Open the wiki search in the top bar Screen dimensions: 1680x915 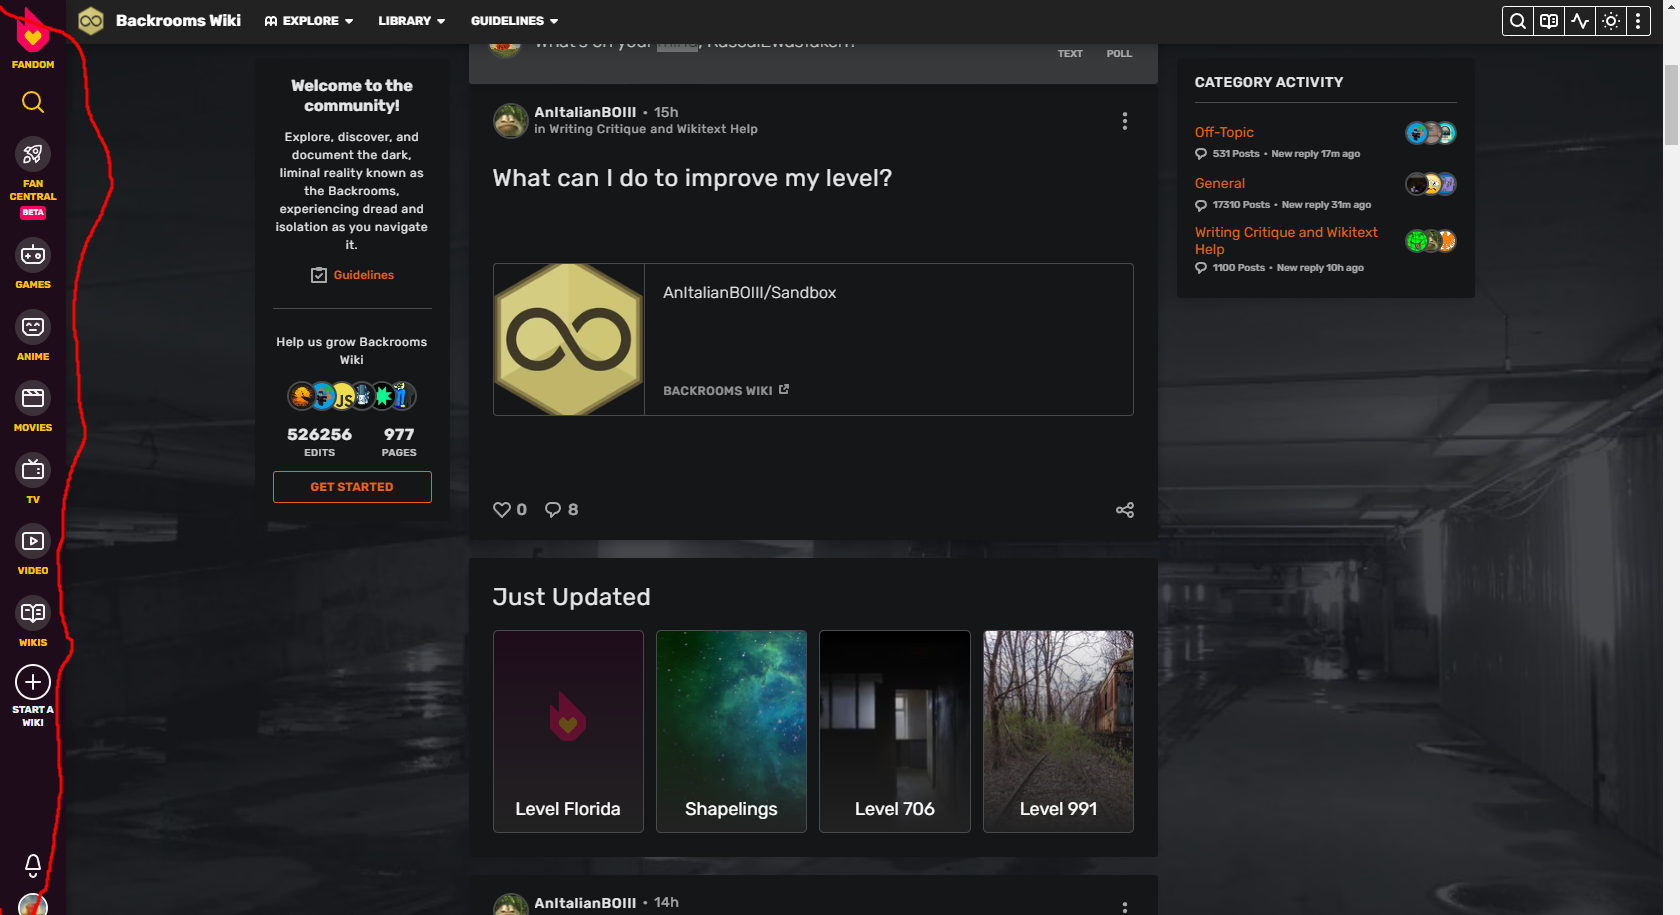[x=1518, y=21]
